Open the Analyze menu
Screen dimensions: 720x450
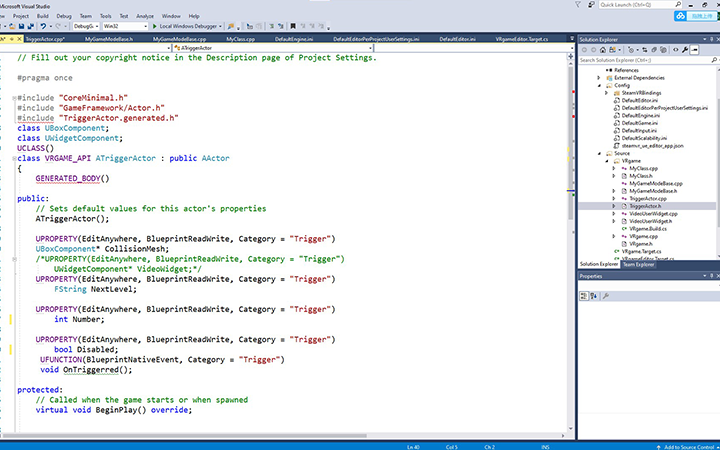coord(144,17)
